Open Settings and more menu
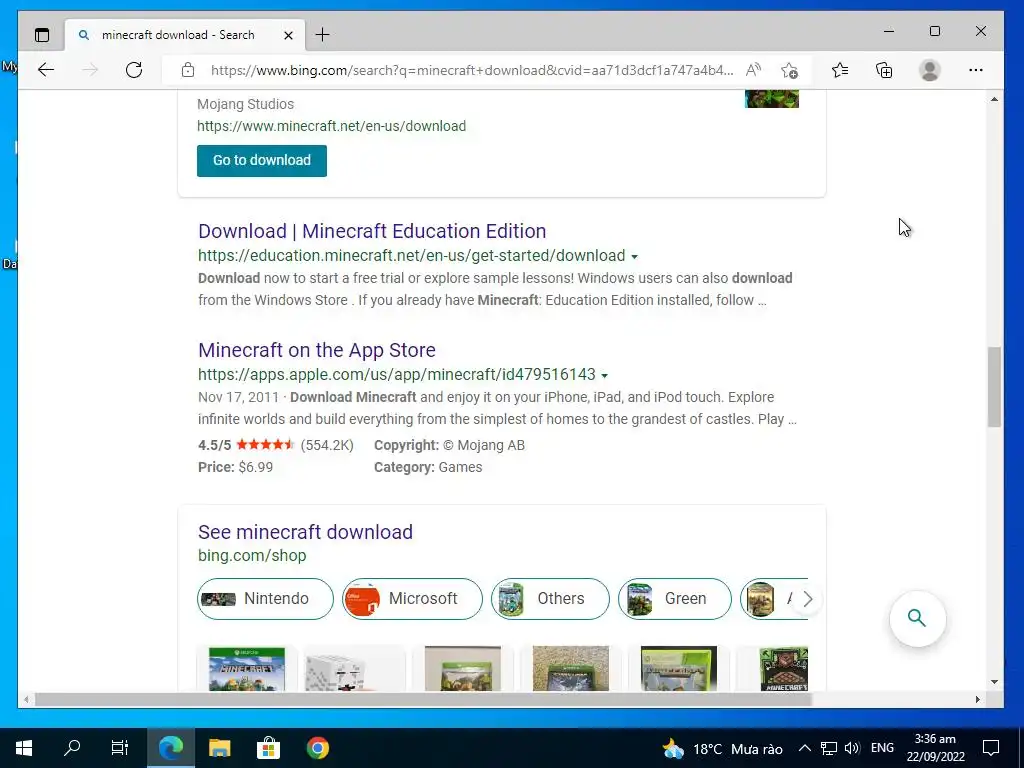This screenshot has height=768, width=1024. pyautogui.click(x=976, y=70)
